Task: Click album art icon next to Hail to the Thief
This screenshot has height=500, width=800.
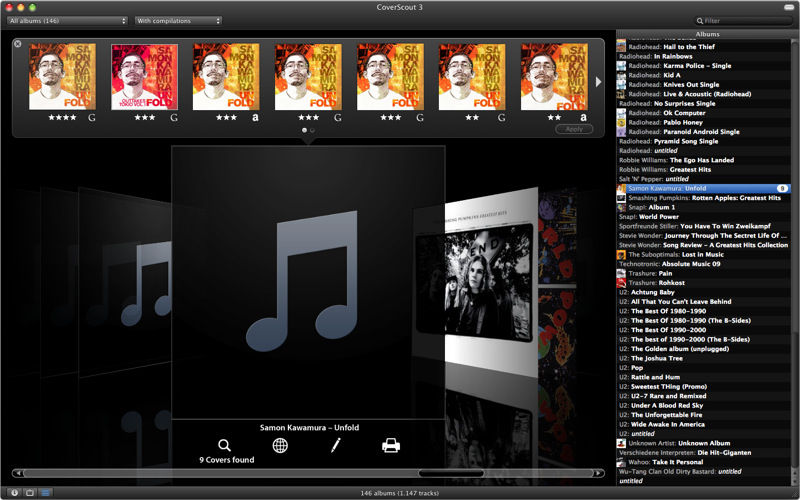Action: click(621, 47)
